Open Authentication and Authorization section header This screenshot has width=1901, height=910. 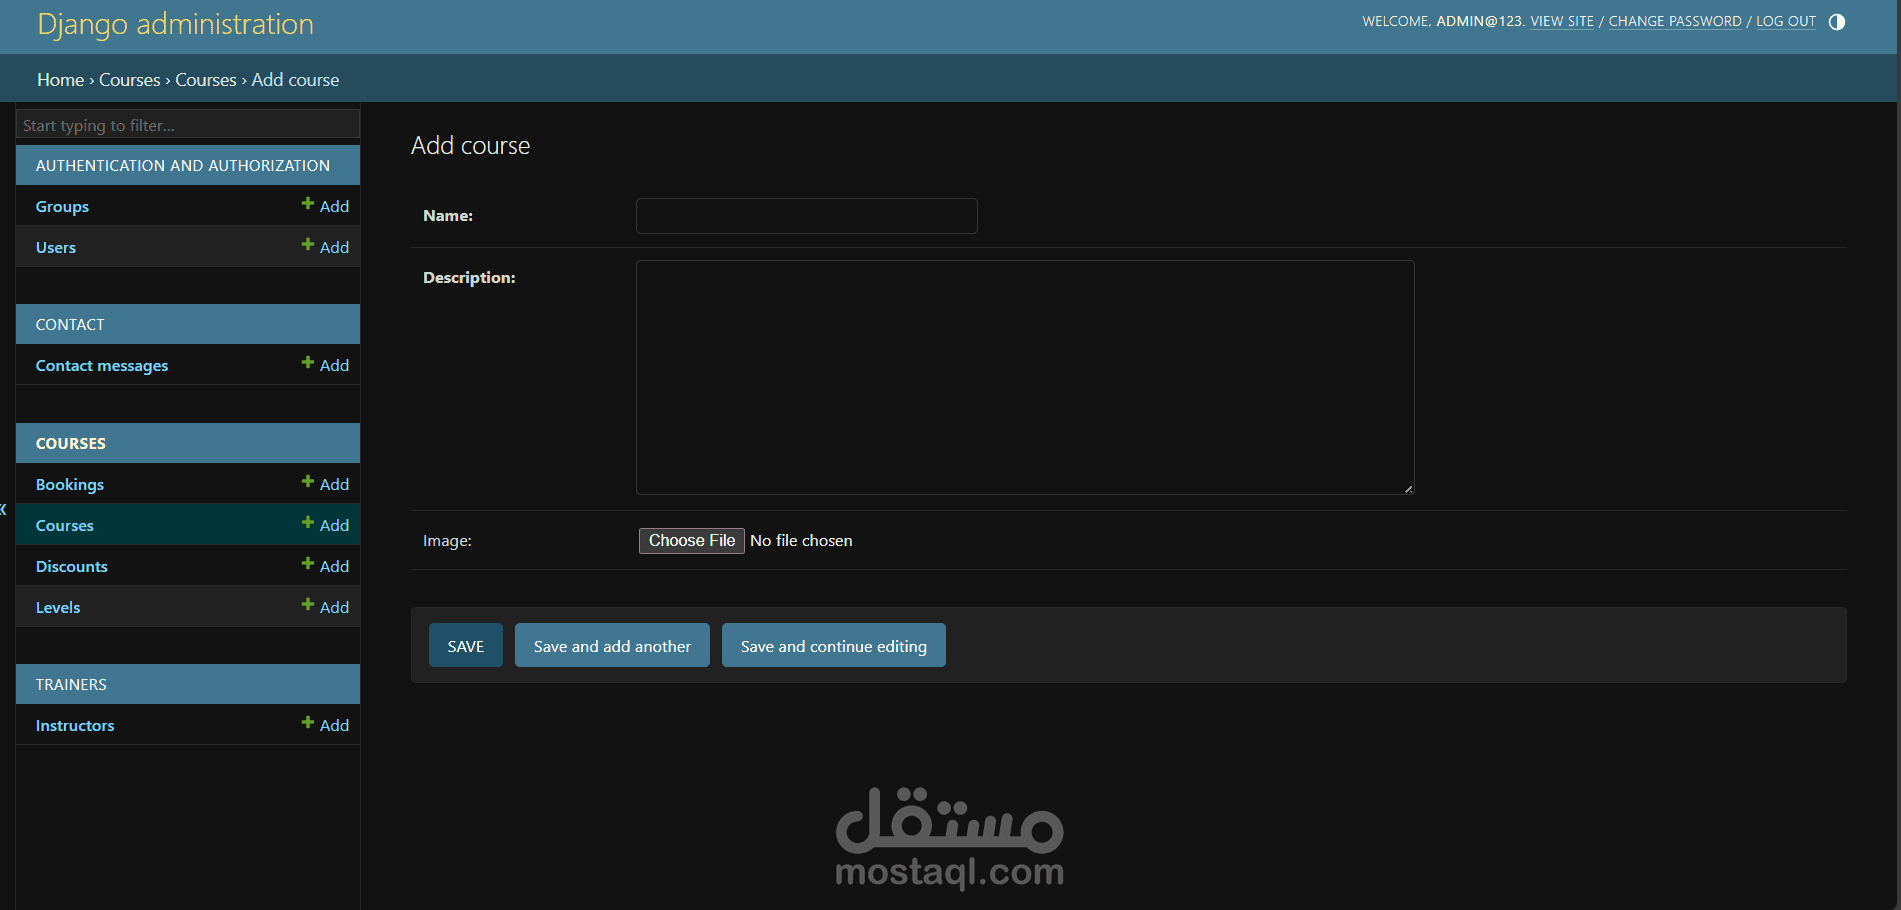pos(183,166)
